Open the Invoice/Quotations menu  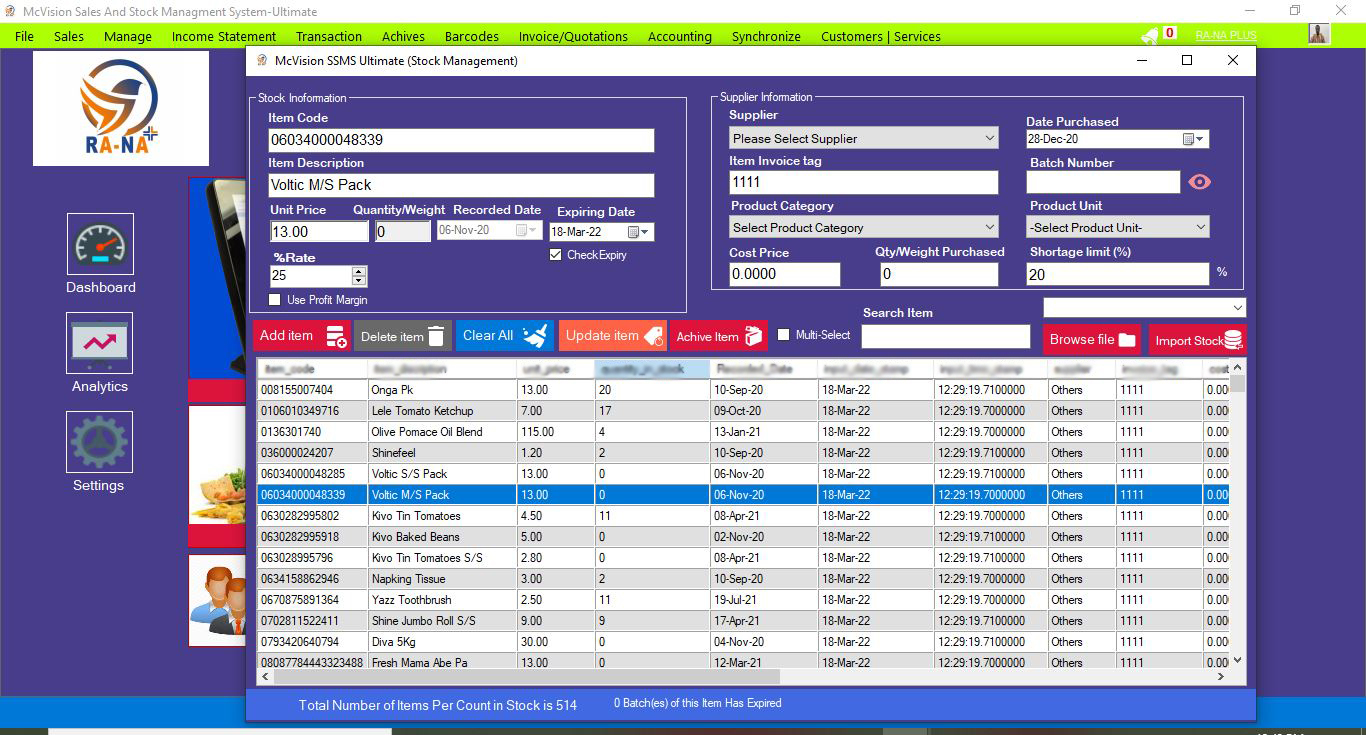coord(573,36)
